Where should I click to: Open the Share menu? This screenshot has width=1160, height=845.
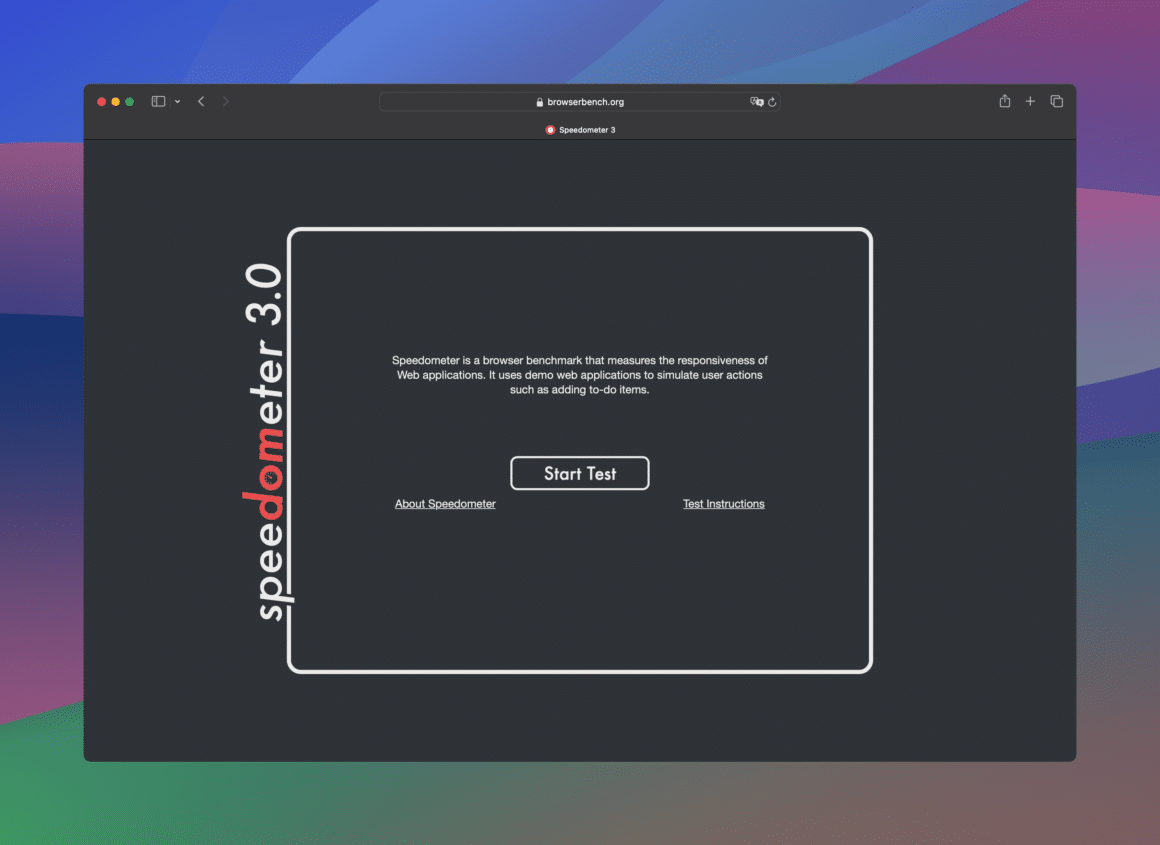tap(1005, 102)
